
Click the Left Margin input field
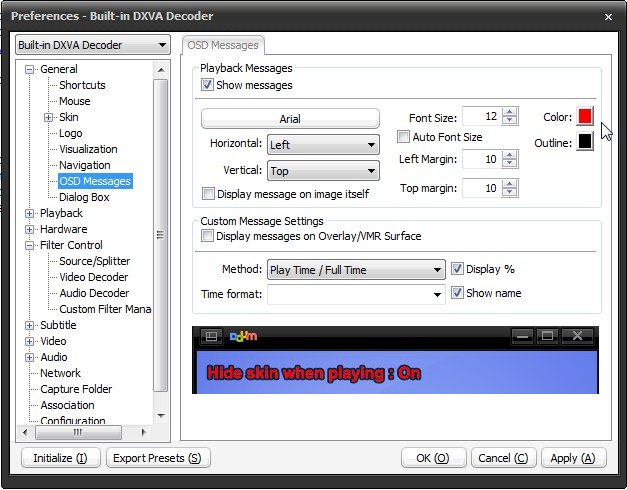click(x=482, y=159)
